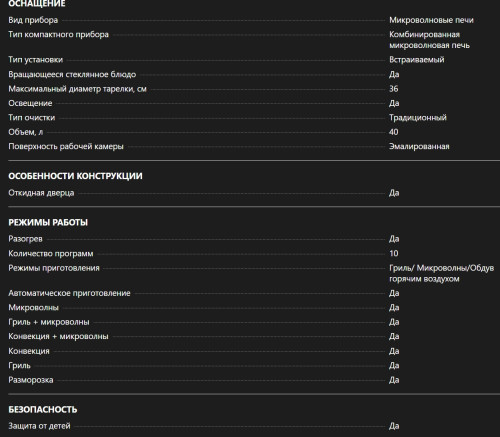Screen dimensions: 500x437
Task: Click the ОСОБЕННОСТИ КОНСТРУКЦИИ section heading
Action: 75,176
